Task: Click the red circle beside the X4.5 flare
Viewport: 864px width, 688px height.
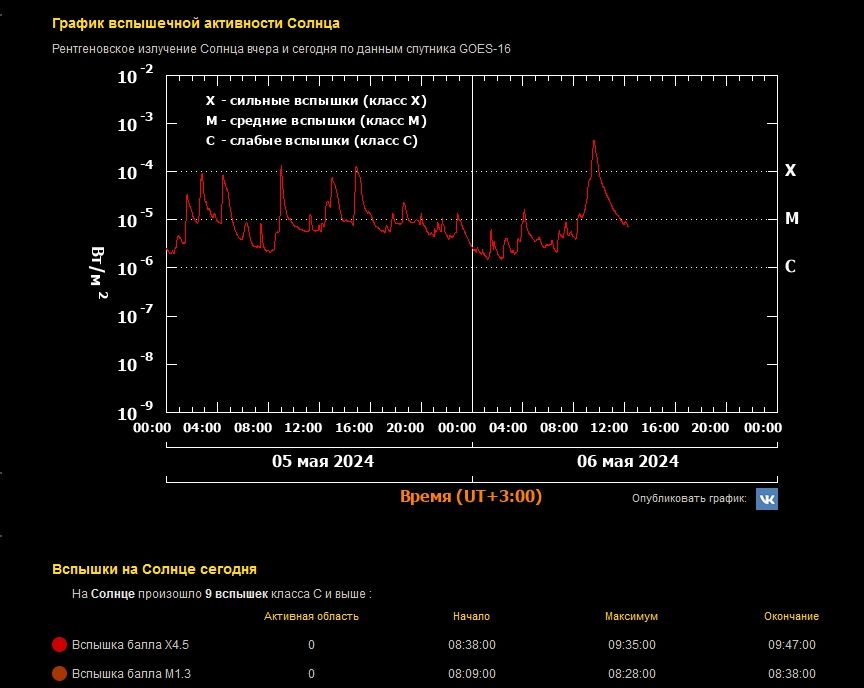Action: (x=59, y=645)
